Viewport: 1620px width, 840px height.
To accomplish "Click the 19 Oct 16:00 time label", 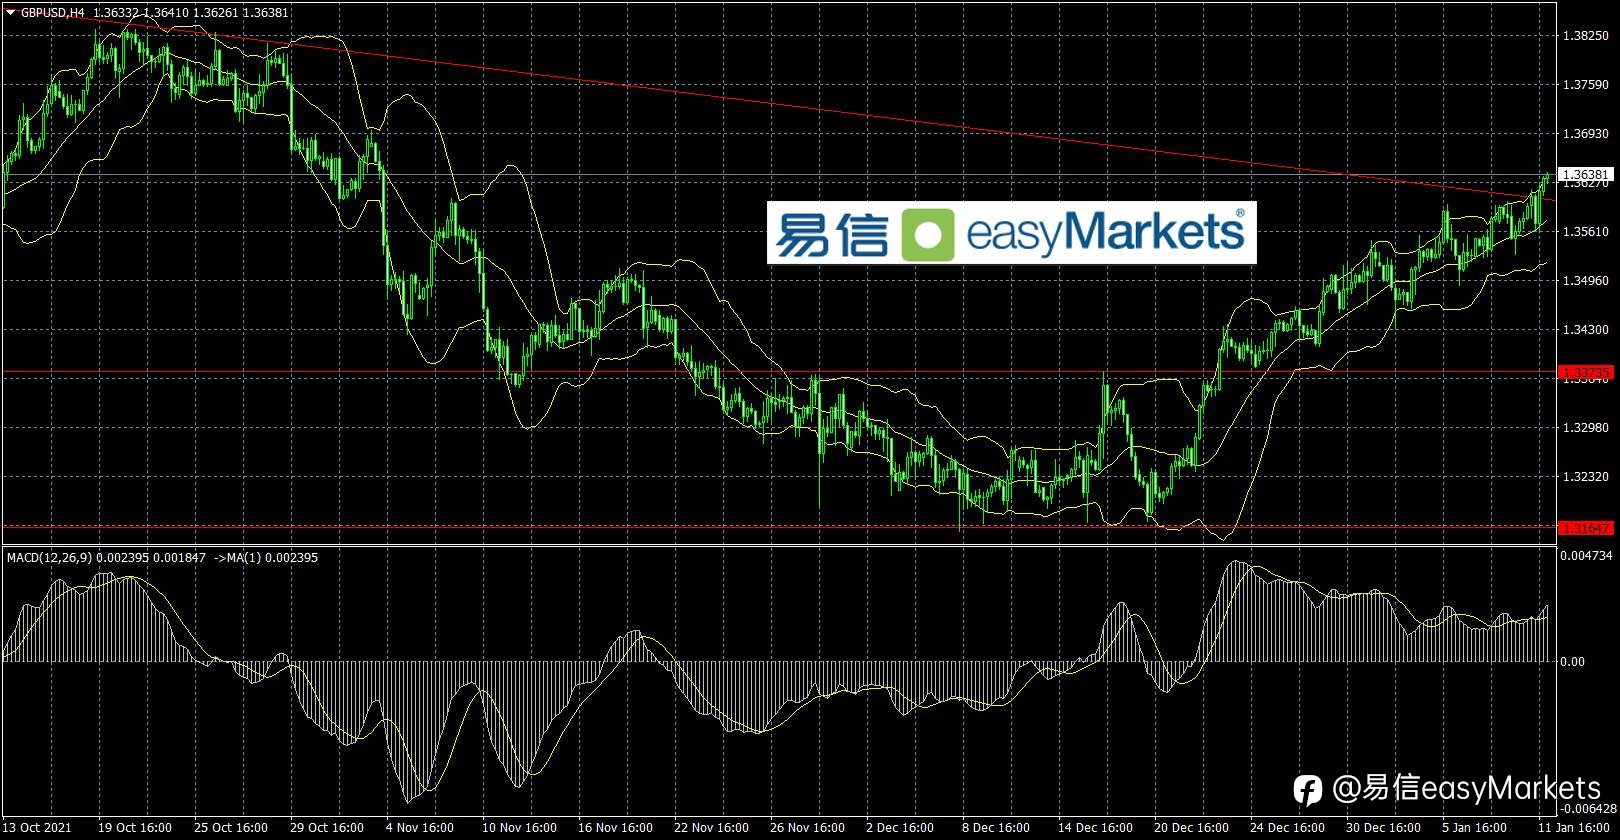I will [135, 827].
